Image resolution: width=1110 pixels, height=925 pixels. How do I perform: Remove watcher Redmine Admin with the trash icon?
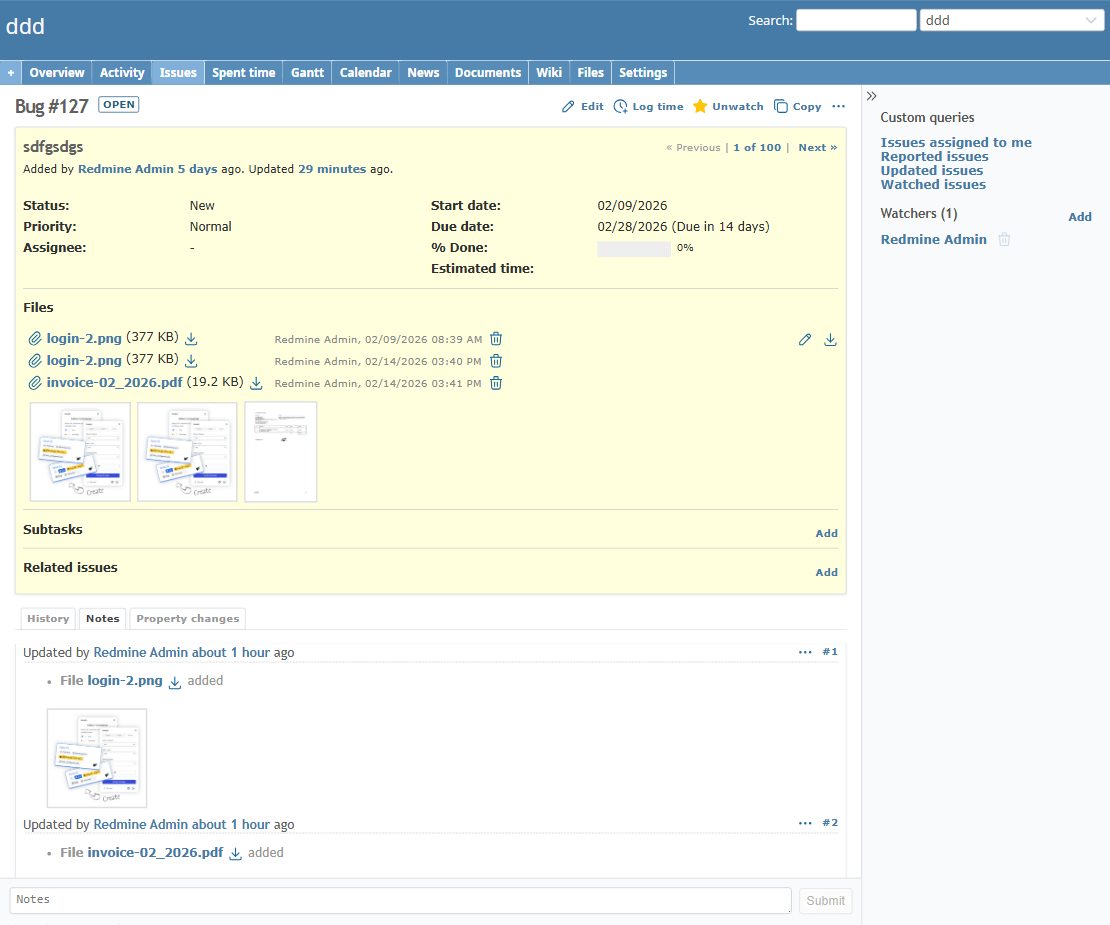tap(1005, 240)
